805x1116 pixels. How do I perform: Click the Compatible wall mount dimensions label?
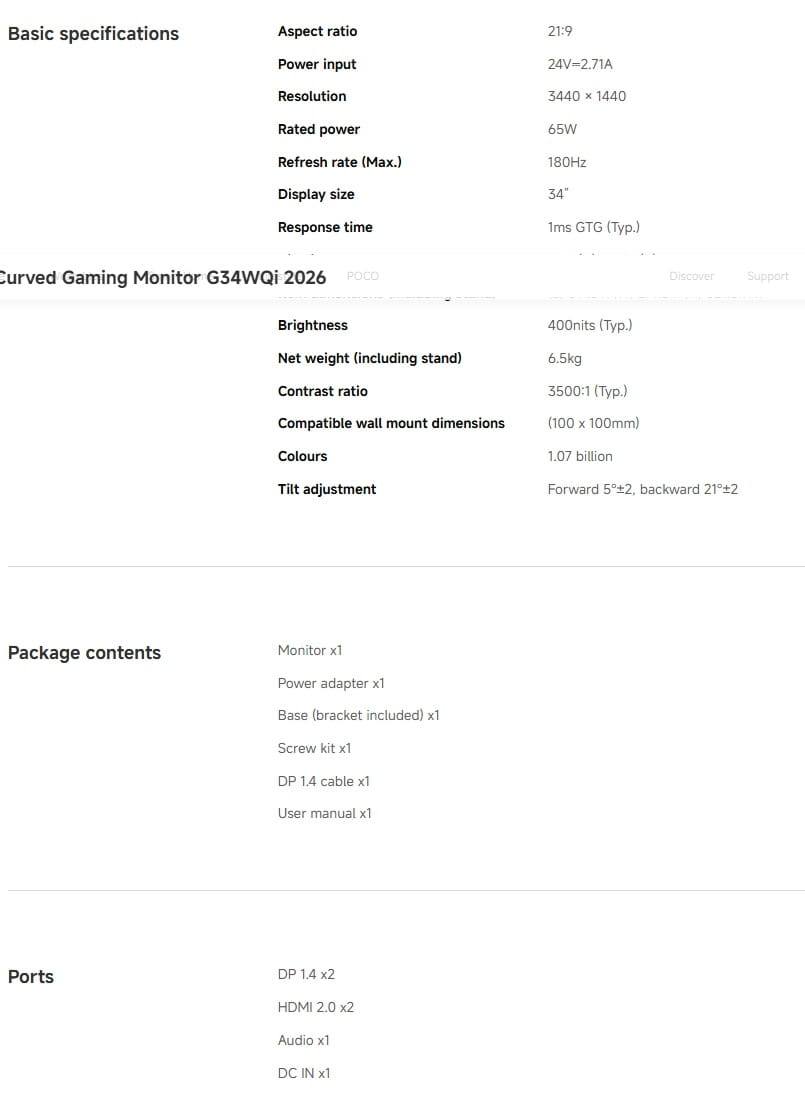tap(391, 424)
